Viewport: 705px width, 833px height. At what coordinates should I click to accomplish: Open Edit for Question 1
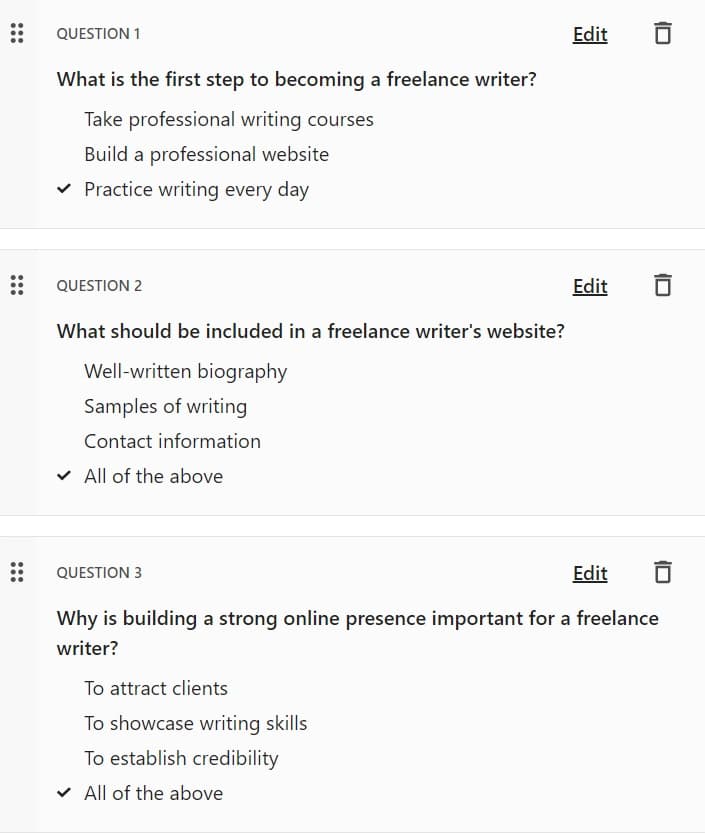[590, 35]
